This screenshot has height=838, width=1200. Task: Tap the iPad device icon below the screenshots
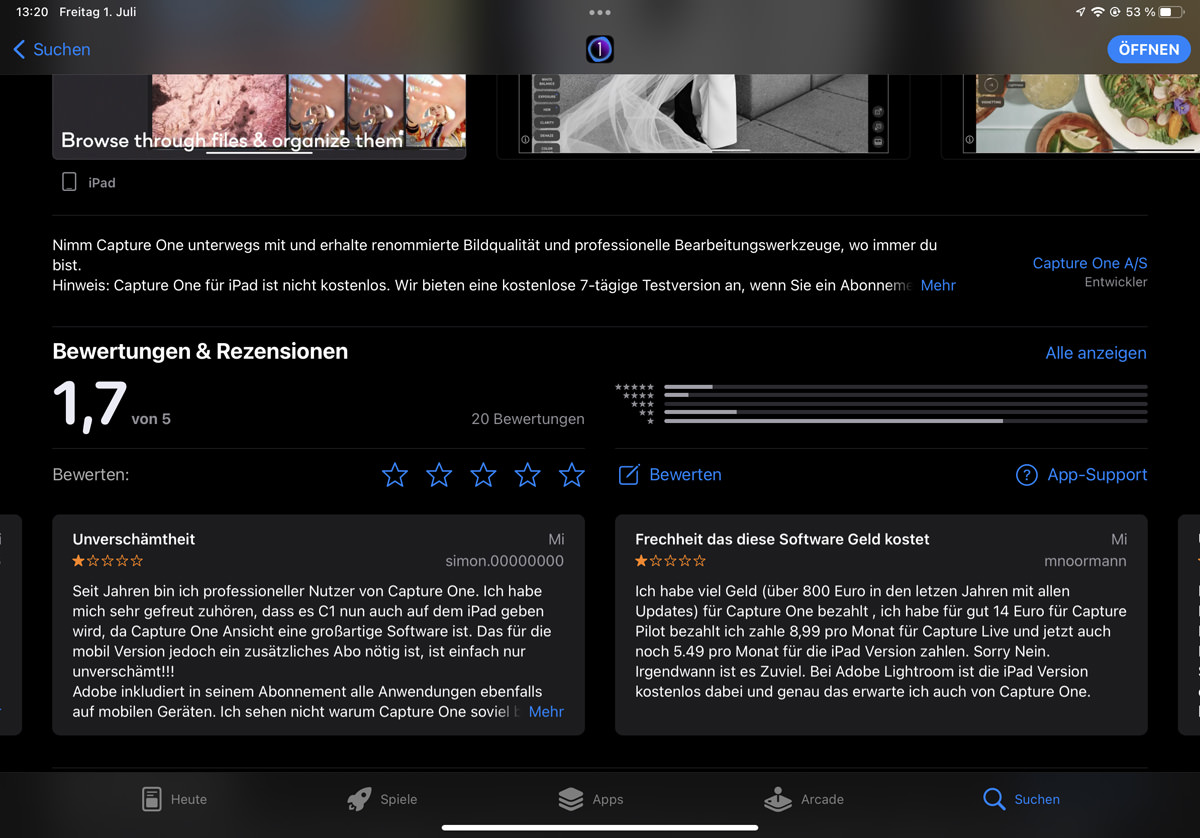69,182
